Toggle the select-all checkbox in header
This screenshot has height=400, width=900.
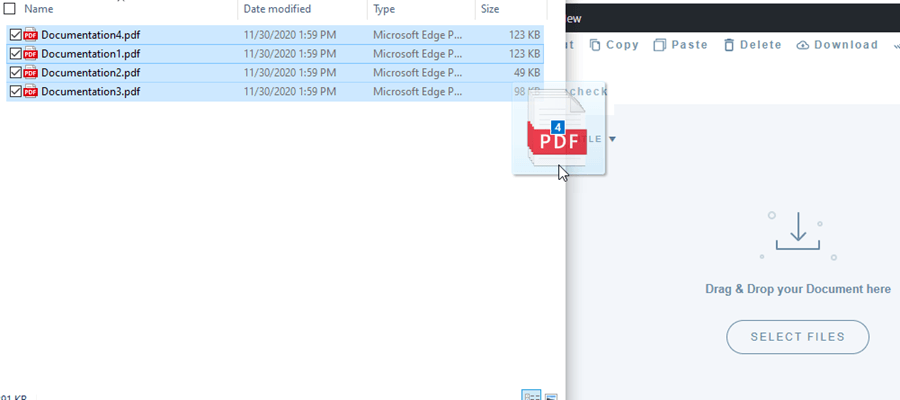9,9
